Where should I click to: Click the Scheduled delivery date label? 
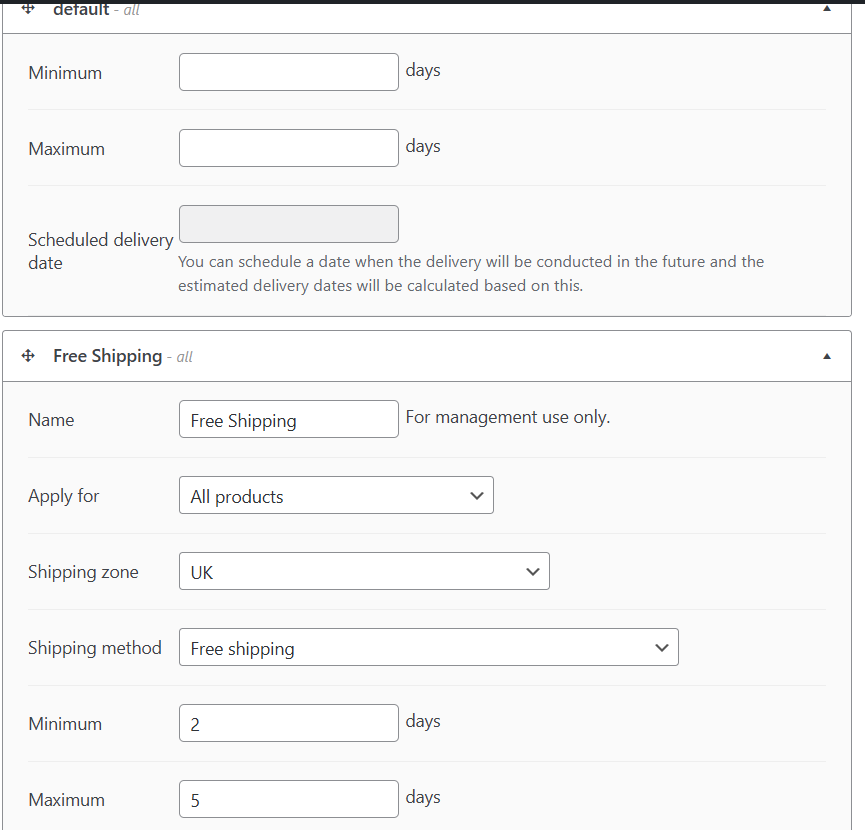[100, 251]
